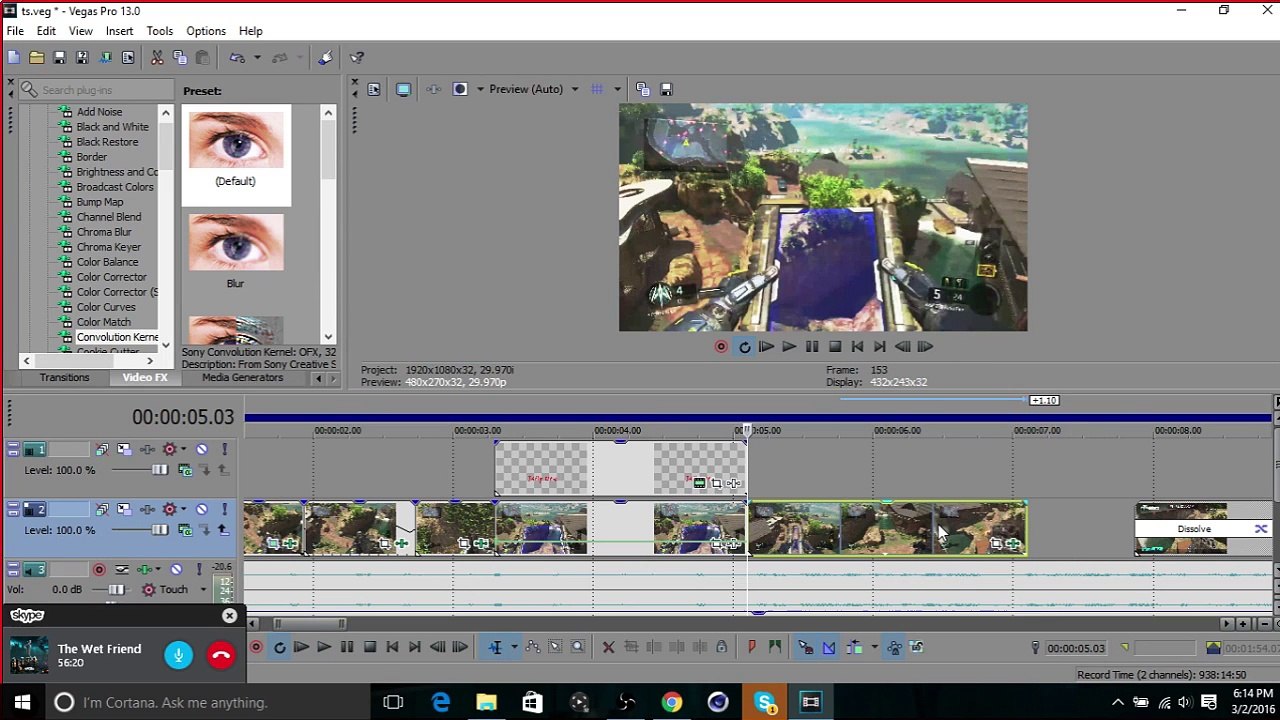Click the Normal Edit Tool in bottom toolbar
The image size is (1280, 720).
pos(495,648)
